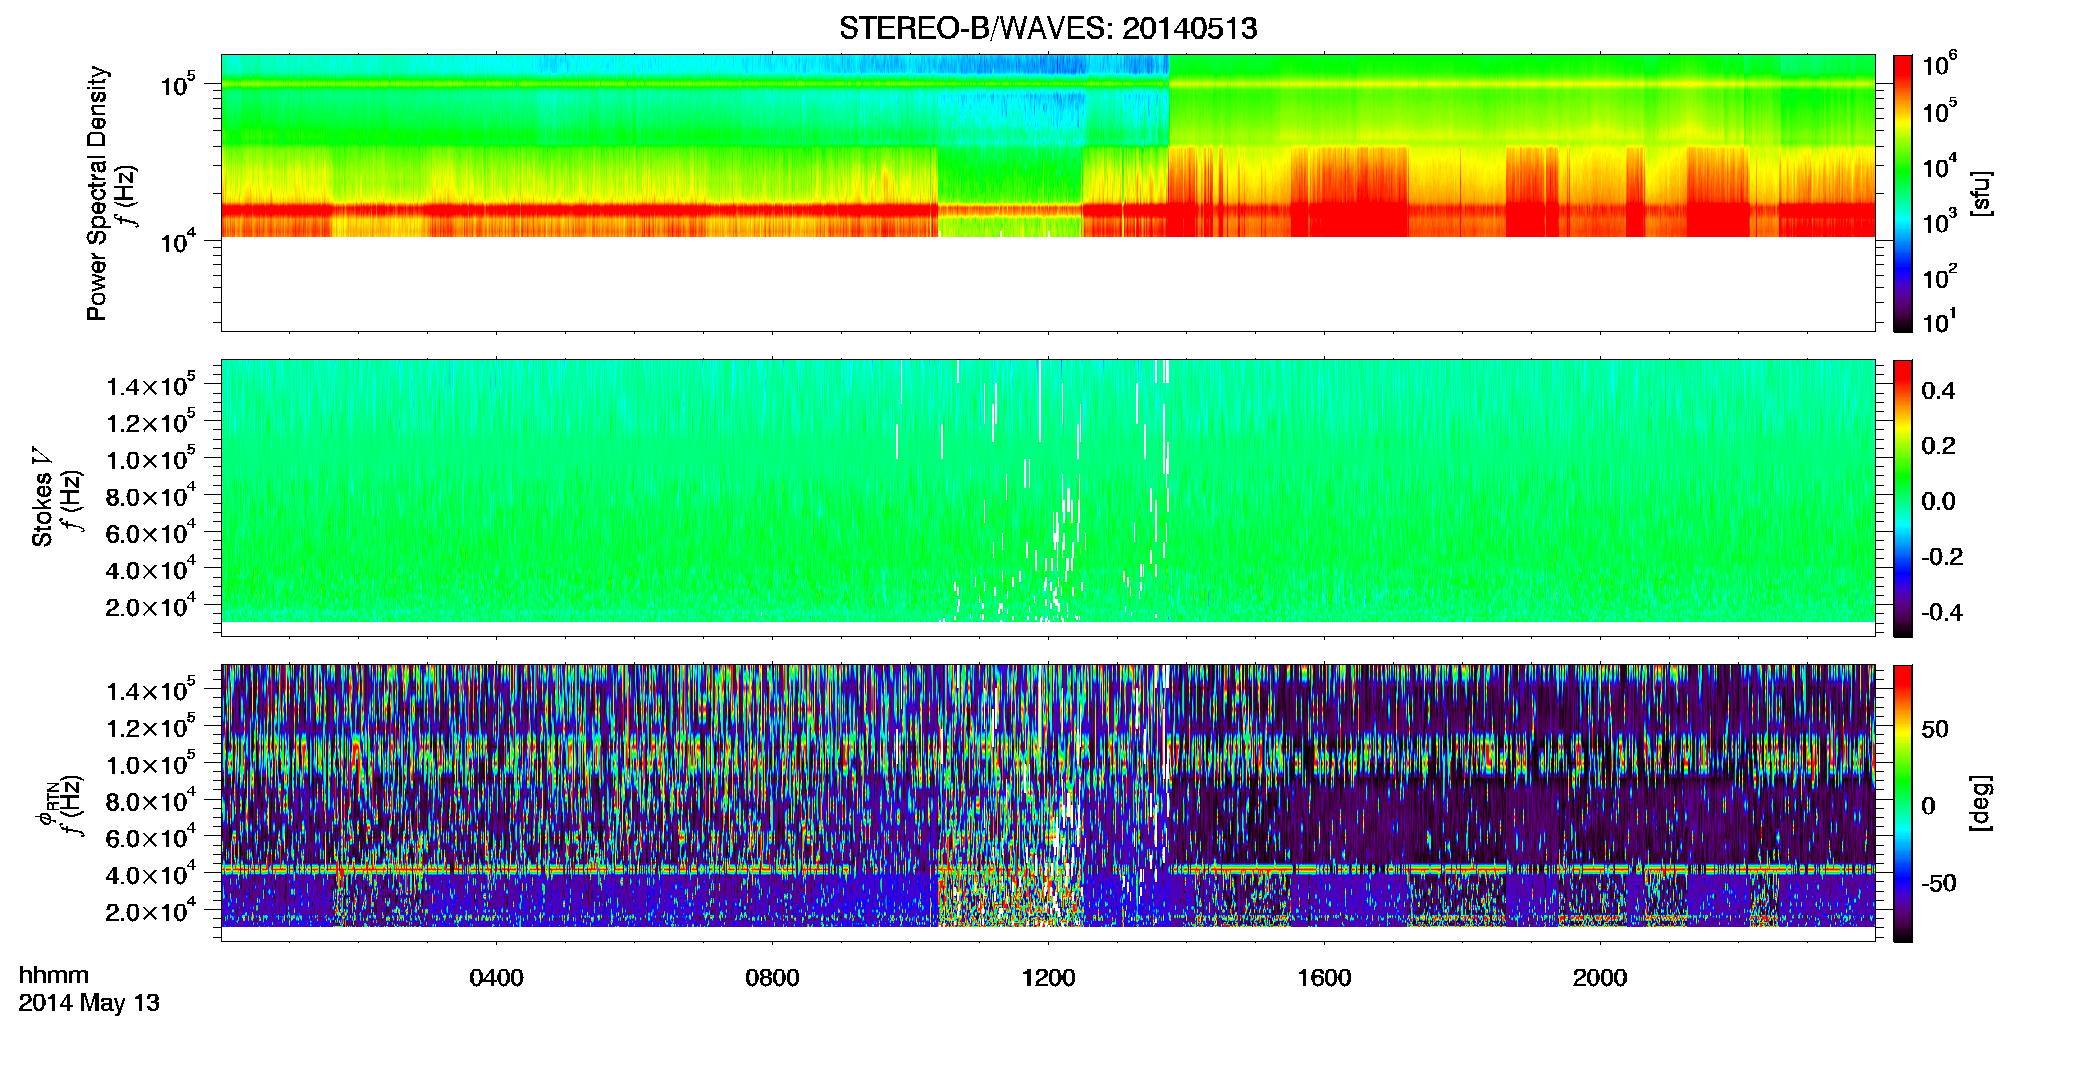The image size is (2096, 1080).
Task: Click the [sfu] unit label
Action: pos(1980,193)
